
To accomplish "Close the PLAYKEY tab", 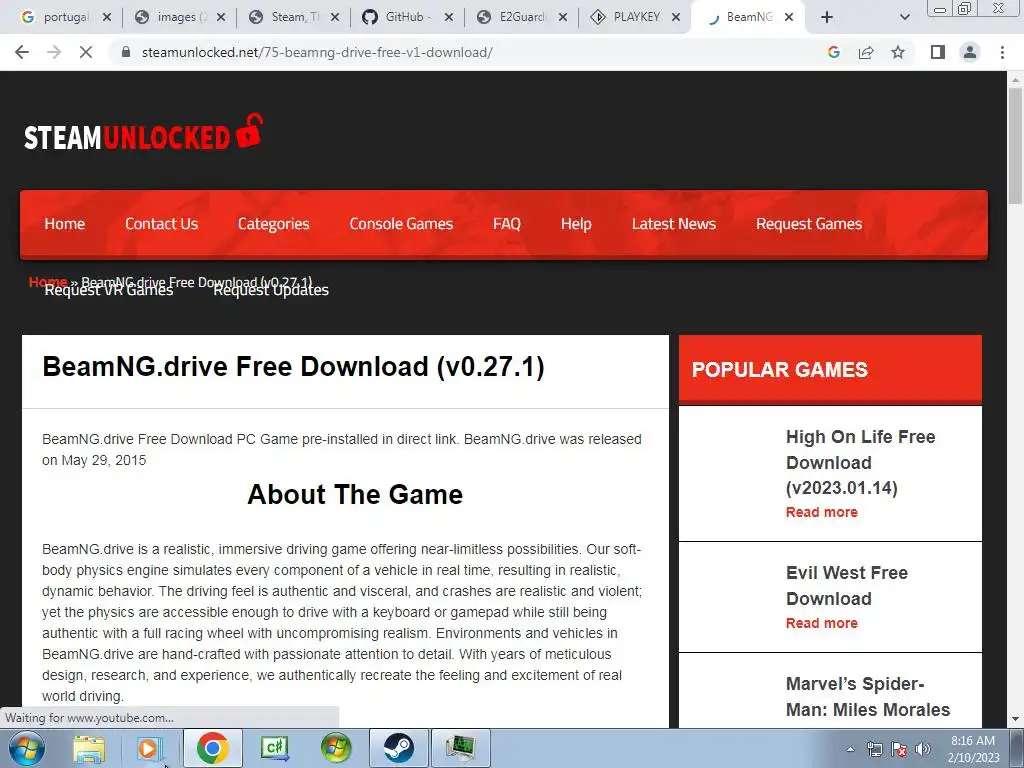I will pos(676,18).
